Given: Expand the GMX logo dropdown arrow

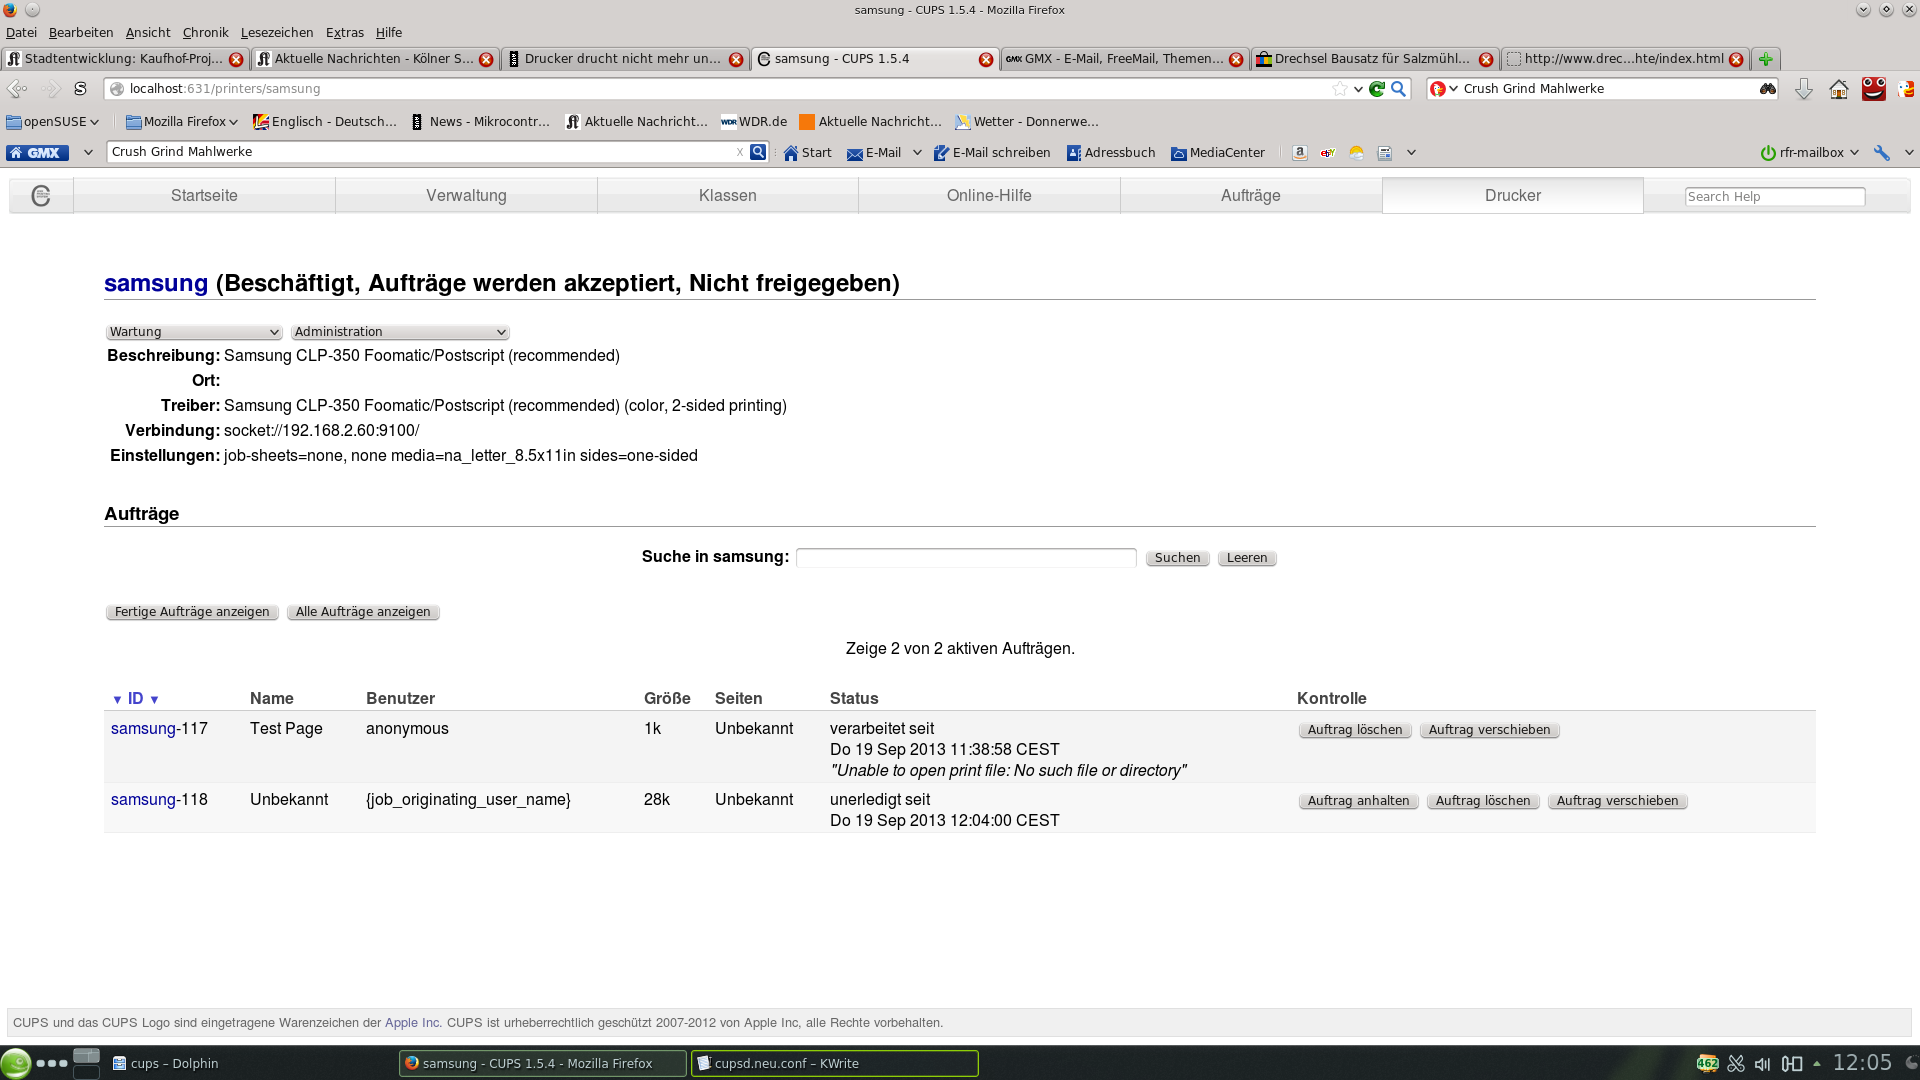Looking at the screenshot, I should (x=88, y=153).
